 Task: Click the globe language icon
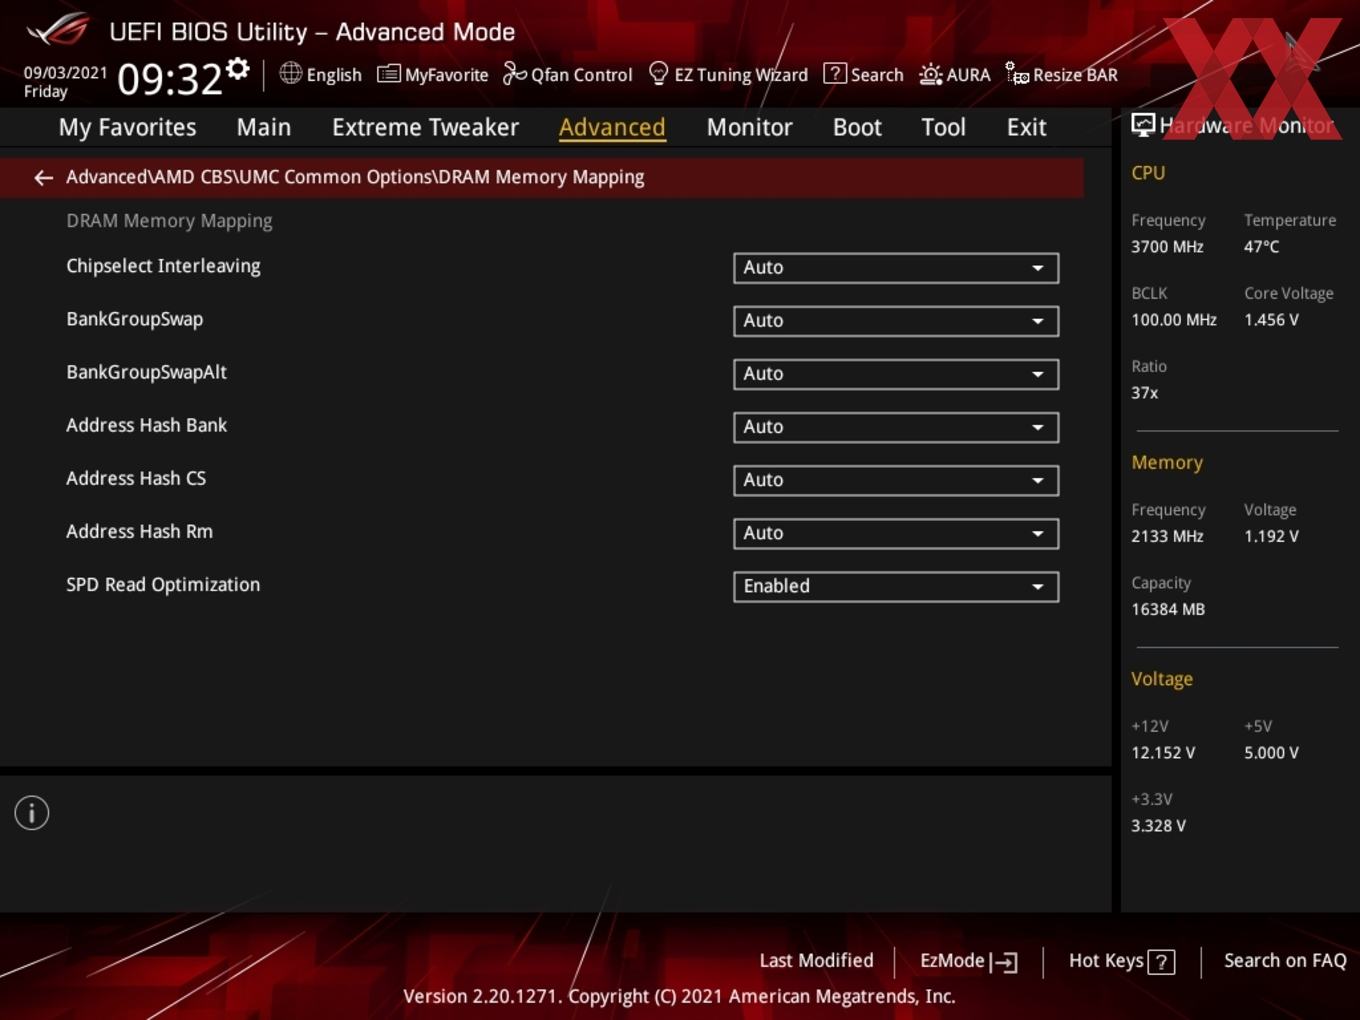tap(290, 73)
